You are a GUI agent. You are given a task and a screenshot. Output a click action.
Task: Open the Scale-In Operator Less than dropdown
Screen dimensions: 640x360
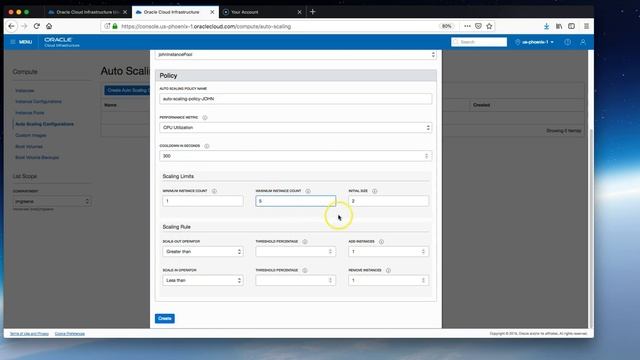pyautogui.click(x=203, y=280)
